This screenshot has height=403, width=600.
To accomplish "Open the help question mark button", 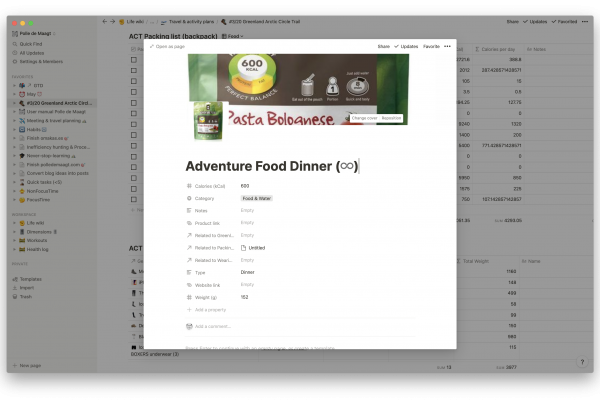I will tap(582, 362).
